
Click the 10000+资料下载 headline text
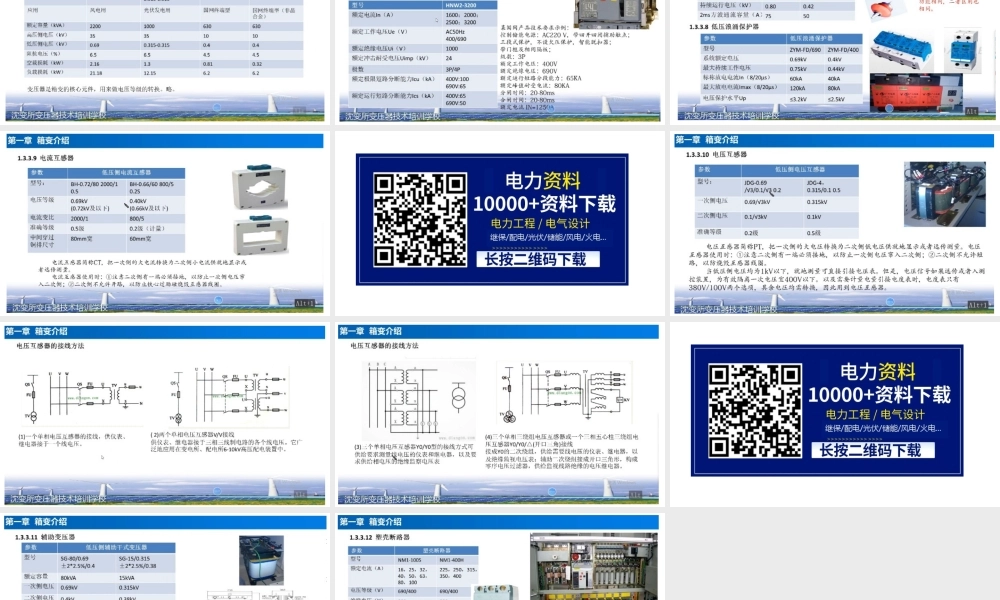546,203
